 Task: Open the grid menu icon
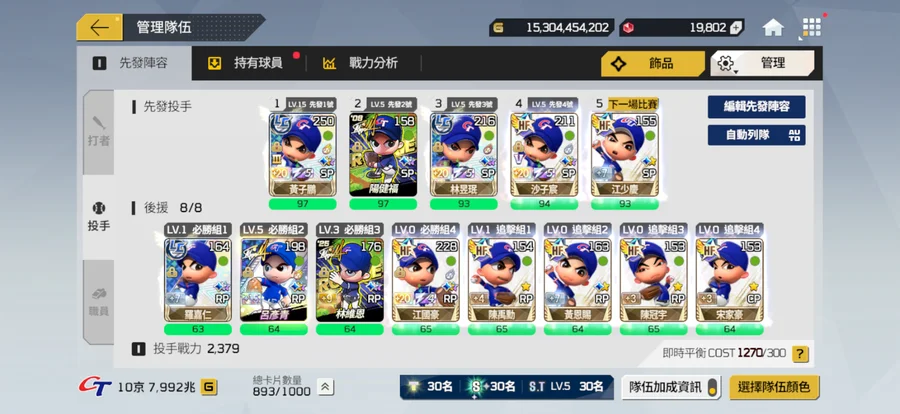coord(812,28)
